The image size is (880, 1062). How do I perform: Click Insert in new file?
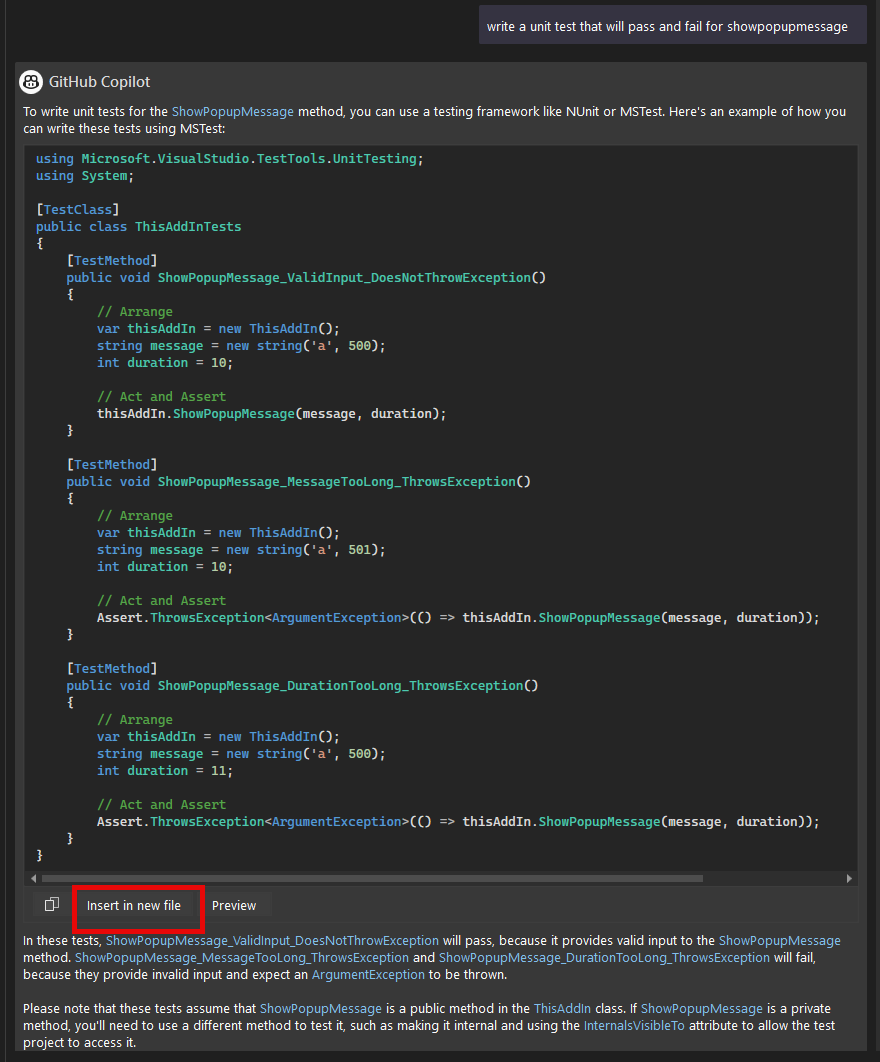[137, 904]
